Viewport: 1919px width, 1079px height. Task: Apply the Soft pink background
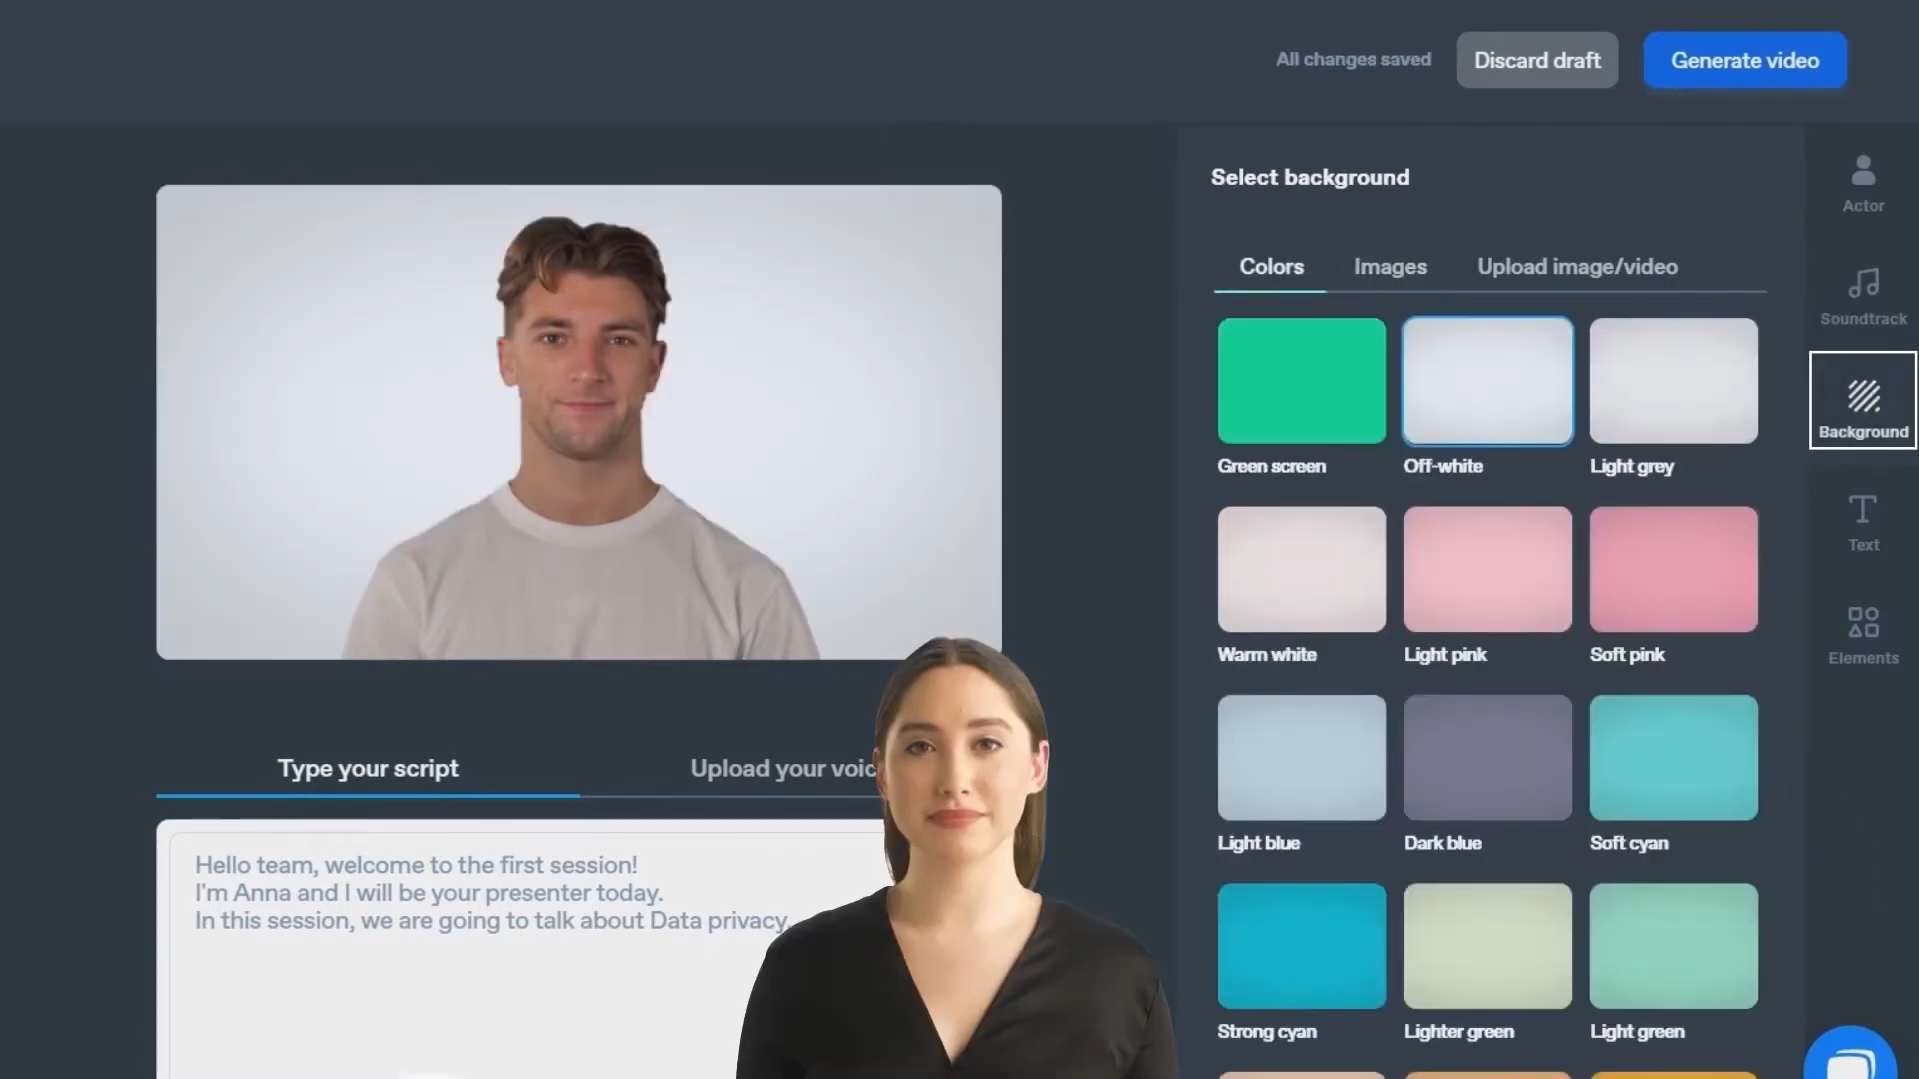tap(1673, 569)
